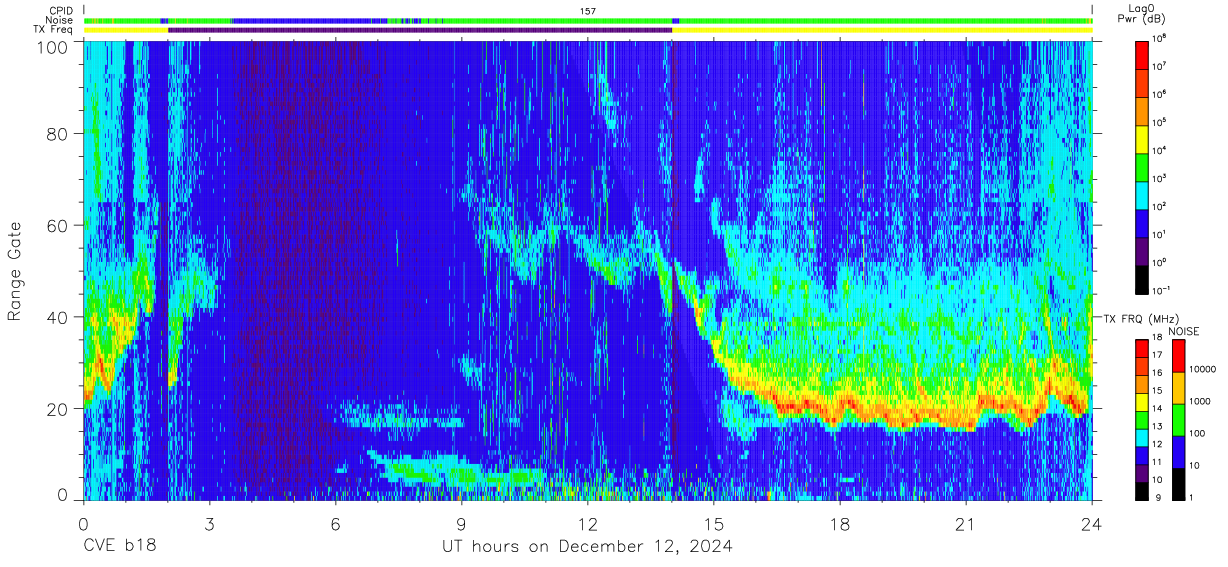1228x567 pixels.
Task: Click the hour 6 tick label on the time axis
Action: click(x=336, y=523)
